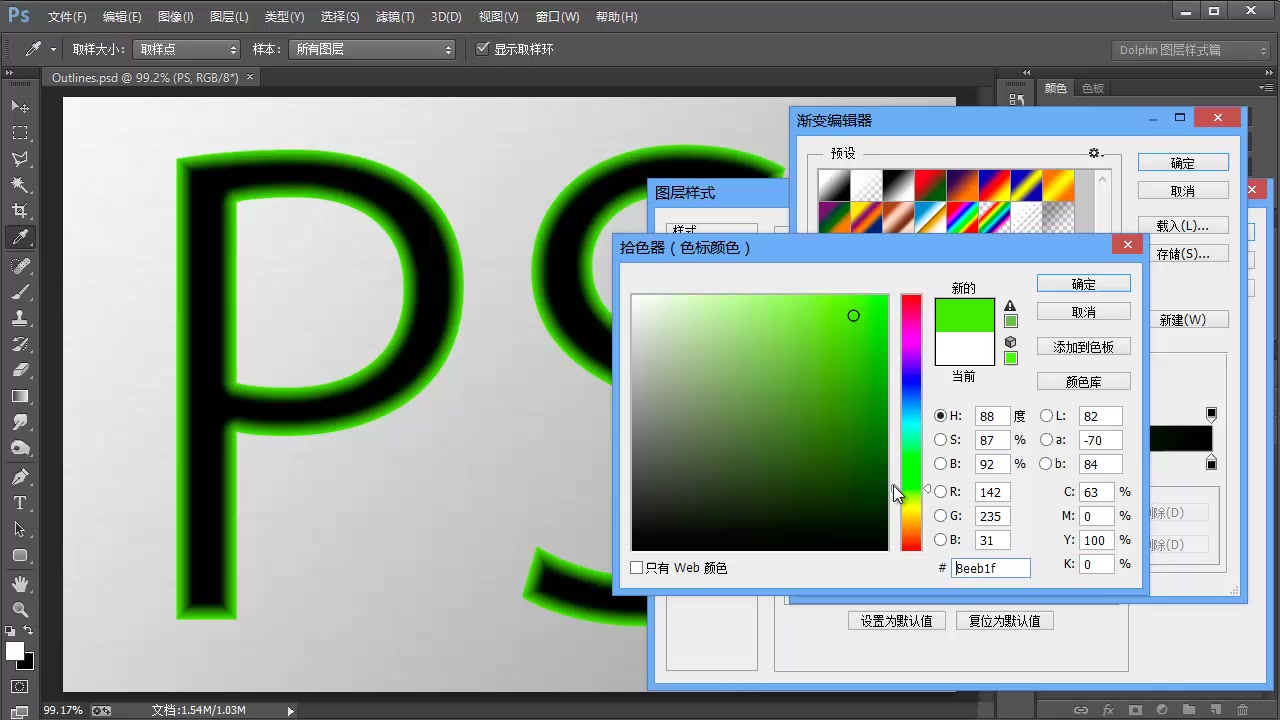Click the not-web-safe cube icon
This screenshot has height=720, width=1280.
point(1010,342)
